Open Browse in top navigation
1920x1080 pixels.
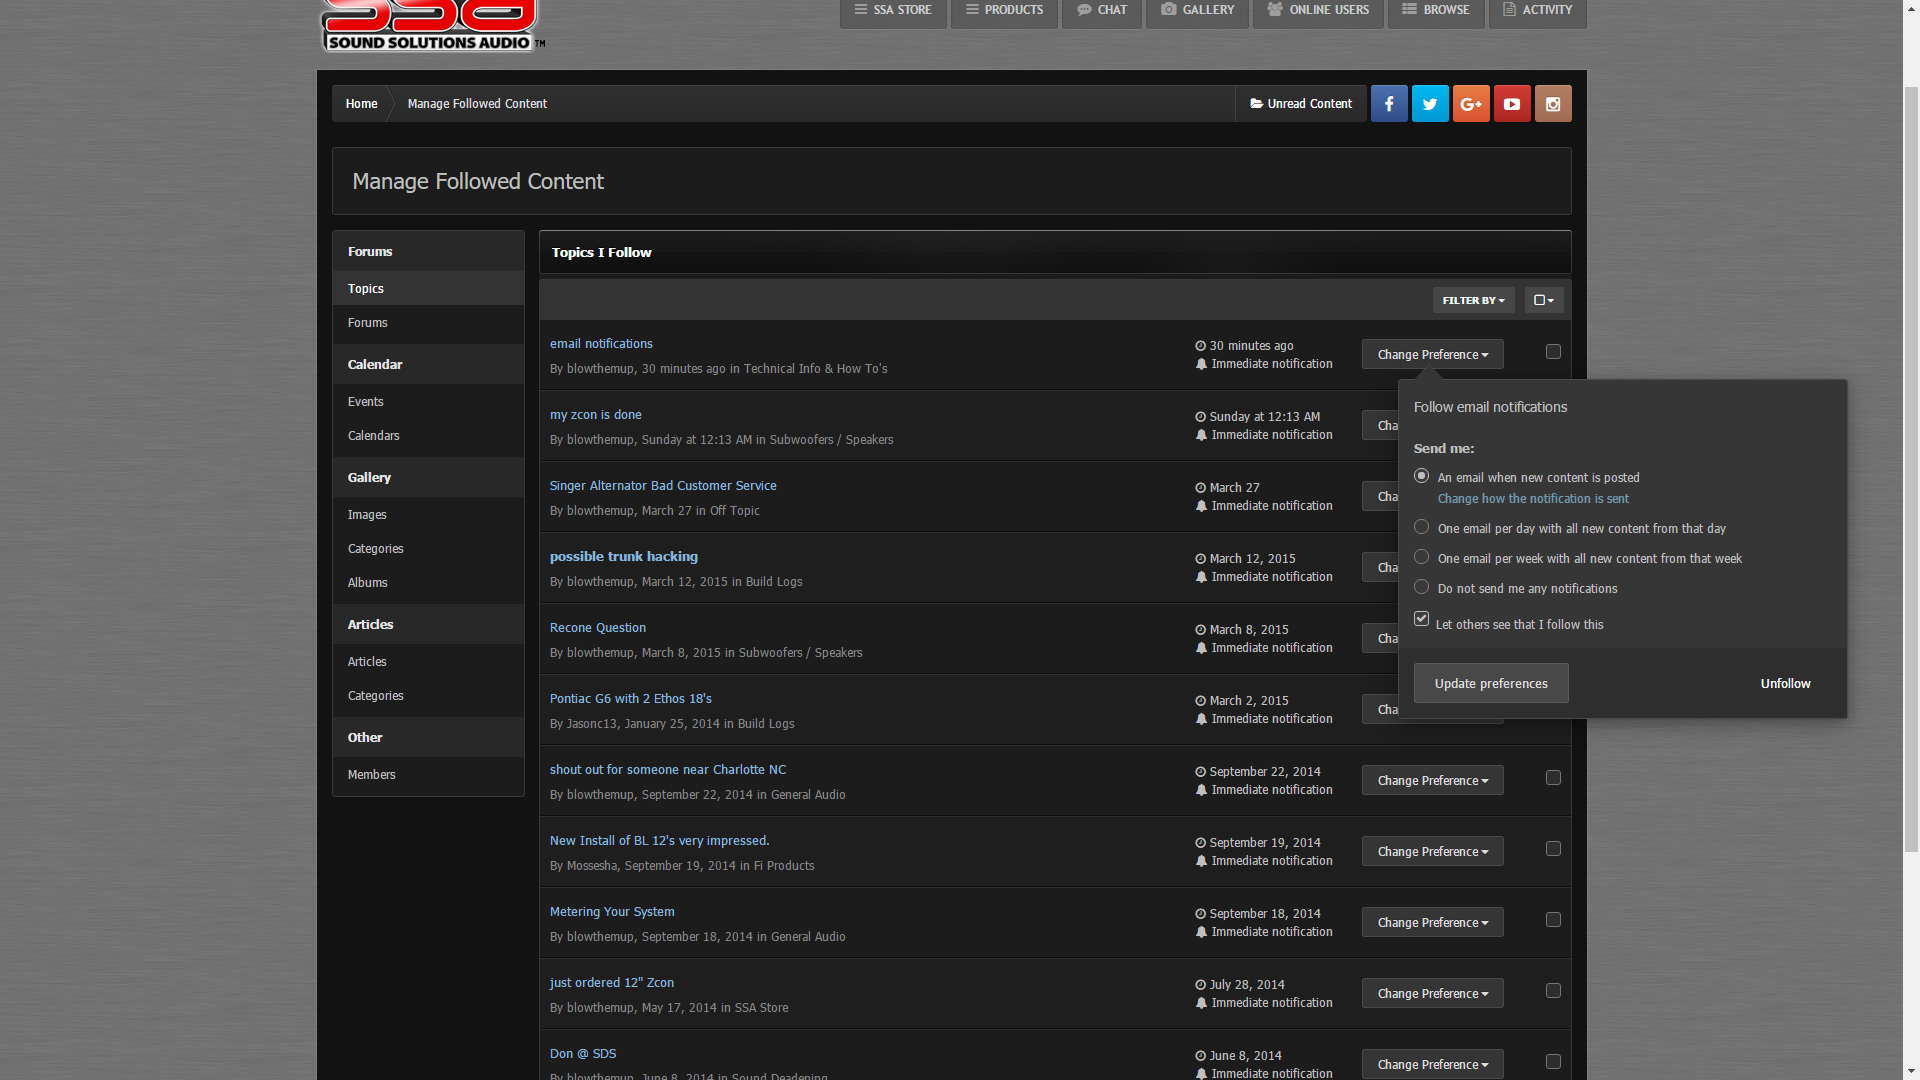(x=1436, y=11)
